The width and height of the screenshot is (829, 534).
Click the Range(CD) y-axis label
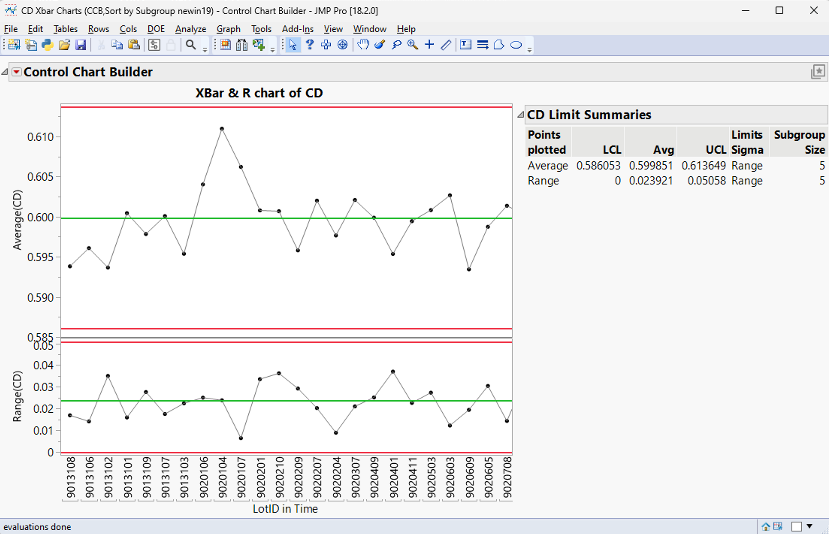coord(17,397)
